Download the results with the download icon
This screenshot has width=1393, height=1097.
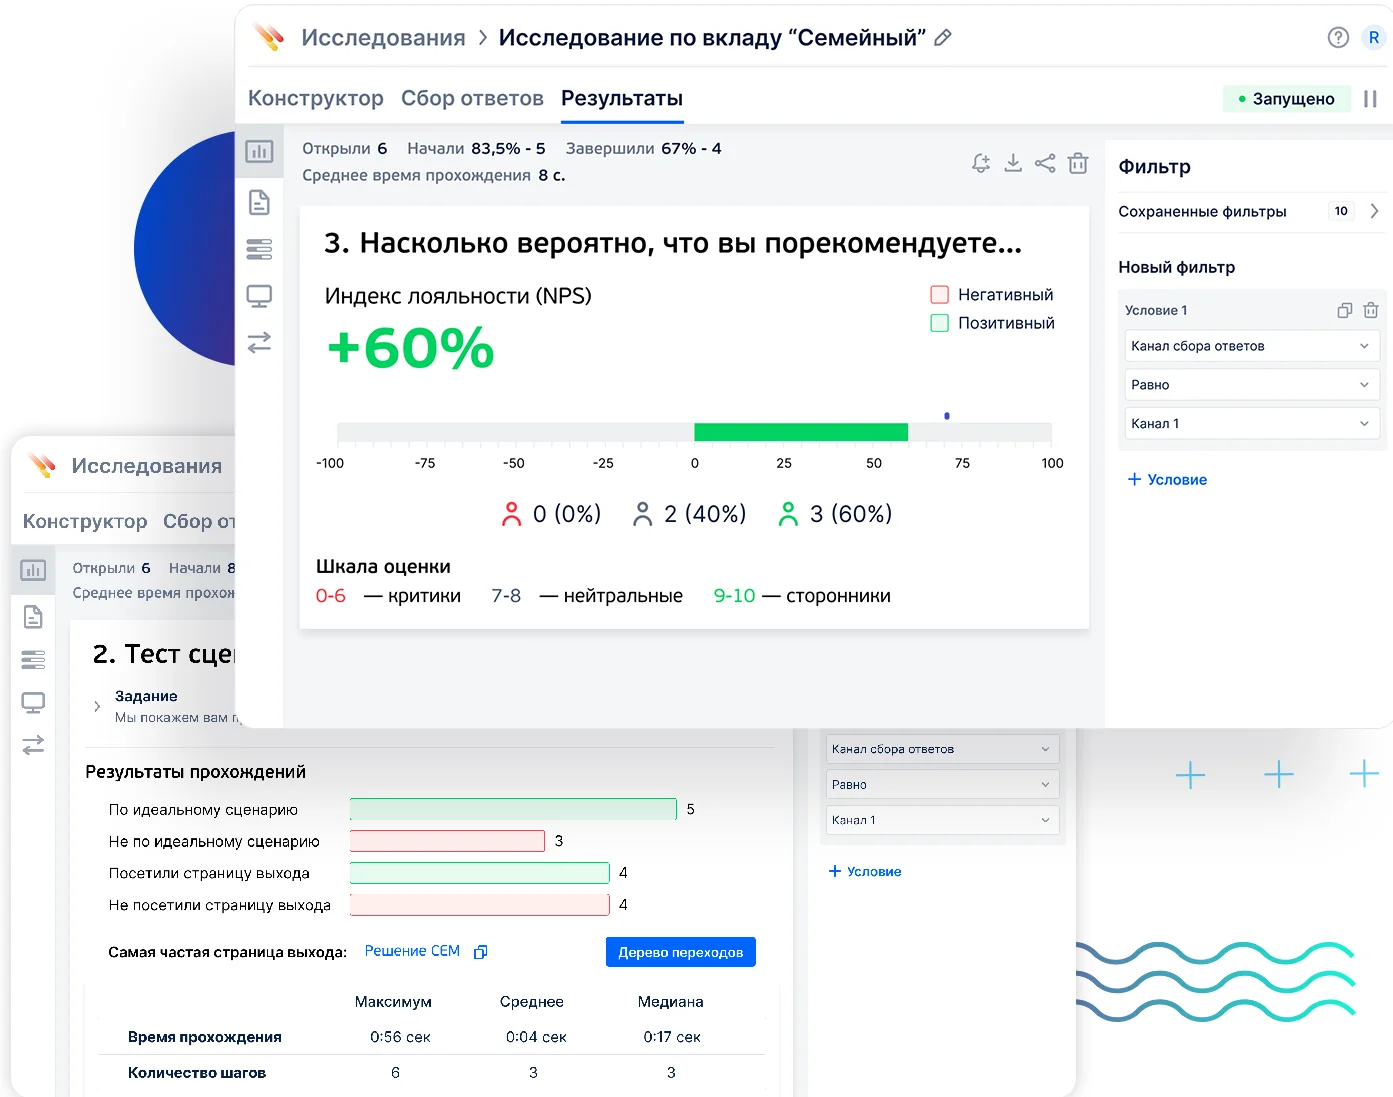[x=1013, y=163]
